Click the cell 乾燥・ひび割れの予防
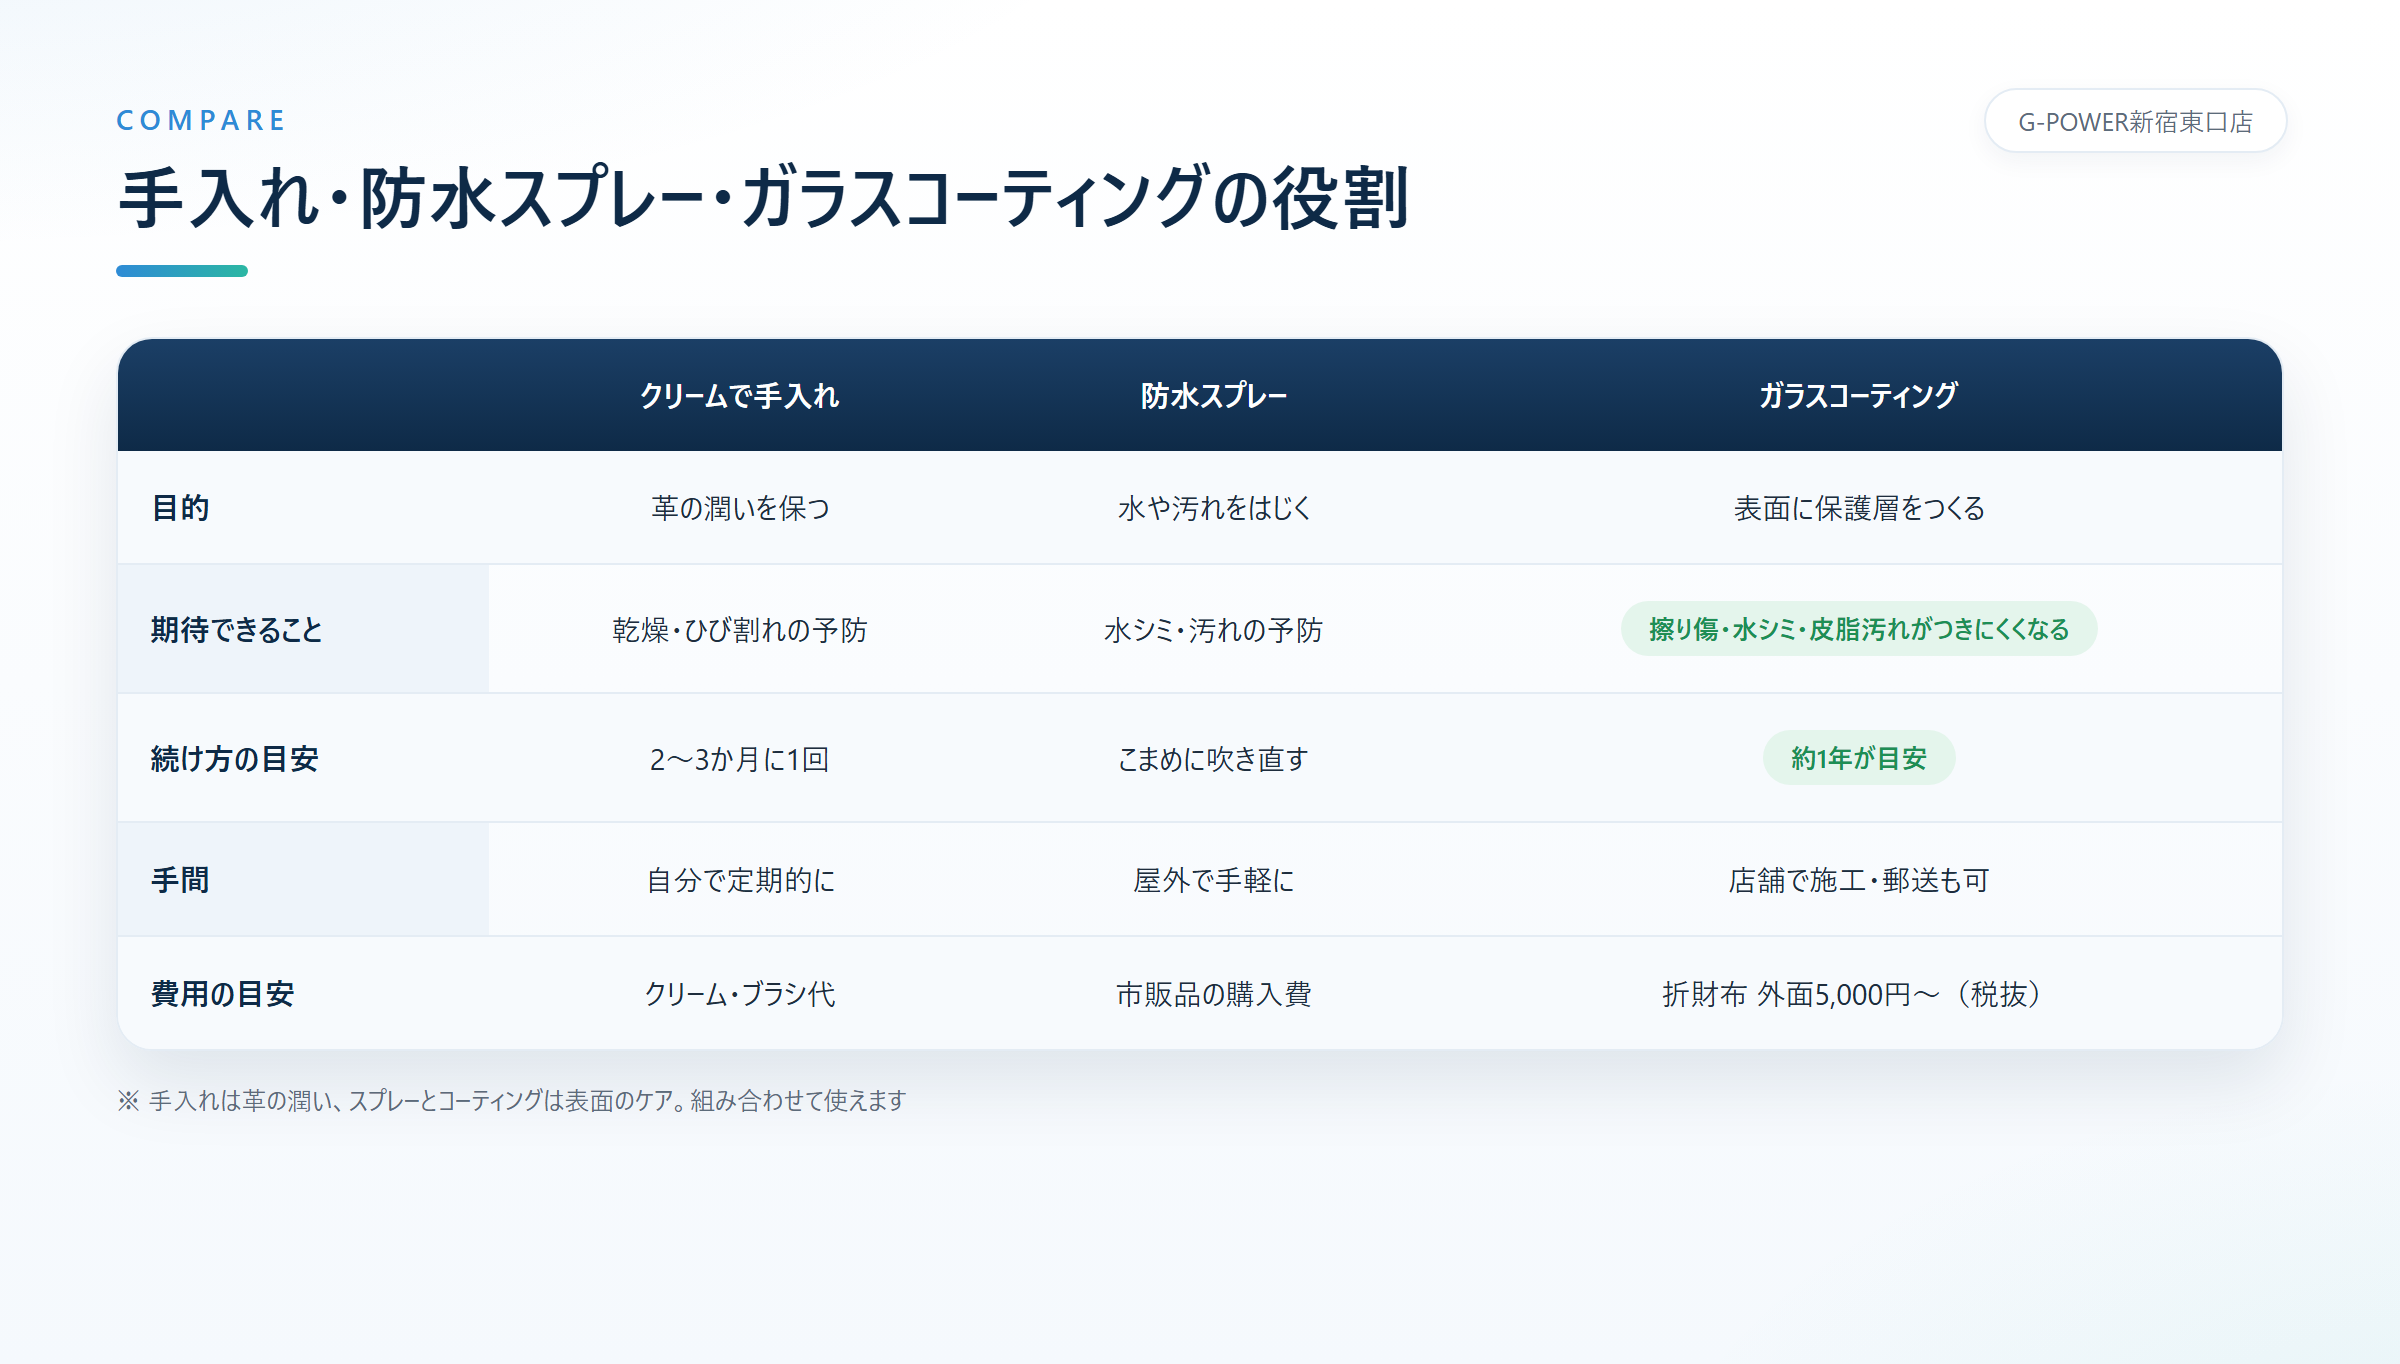The width and height of the screenshot is (2400, 1364). tap(740, 630)
